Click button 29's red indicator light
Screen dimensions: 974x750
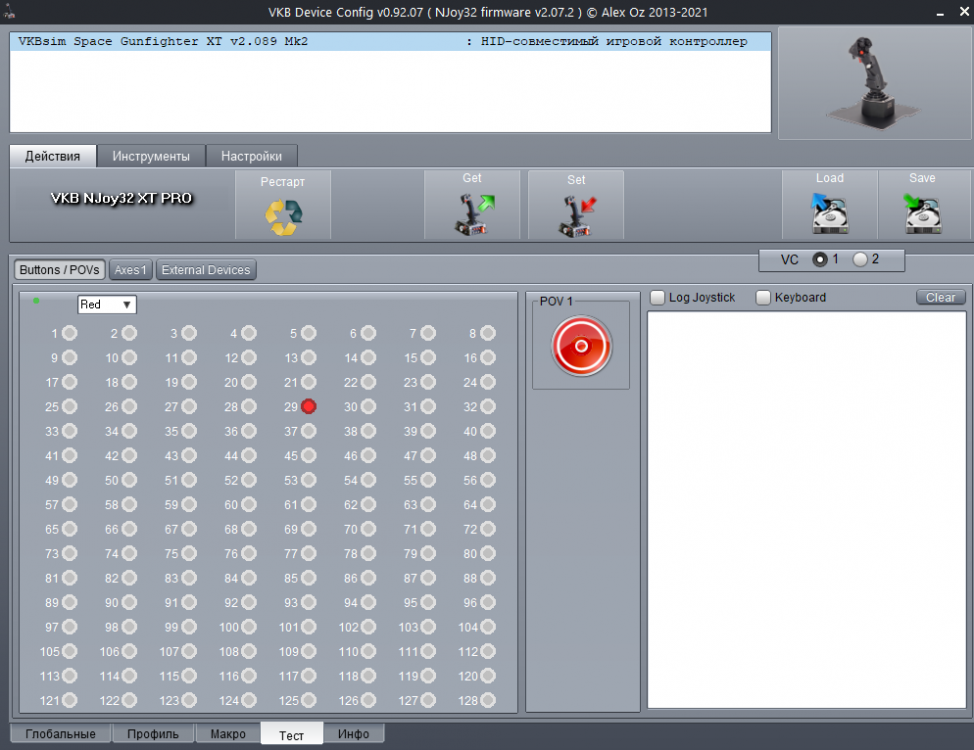(x=308, y=406)
